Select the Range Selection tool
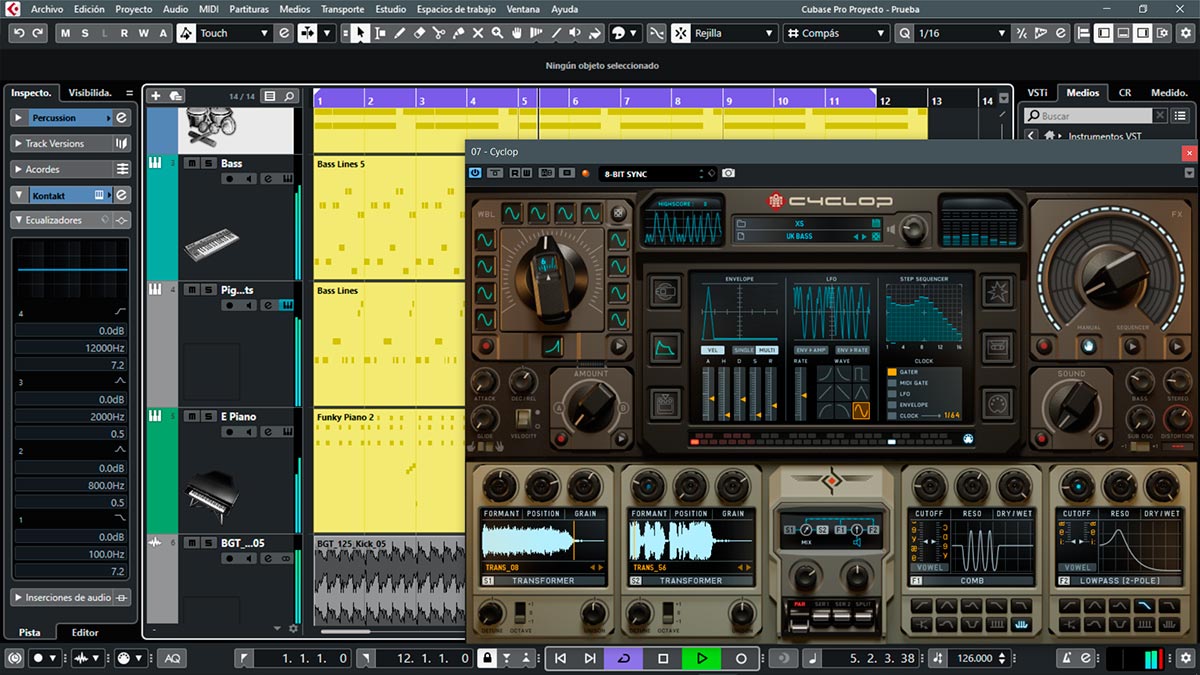Screen dimensions: 1200x675 (x=380, y=33)
